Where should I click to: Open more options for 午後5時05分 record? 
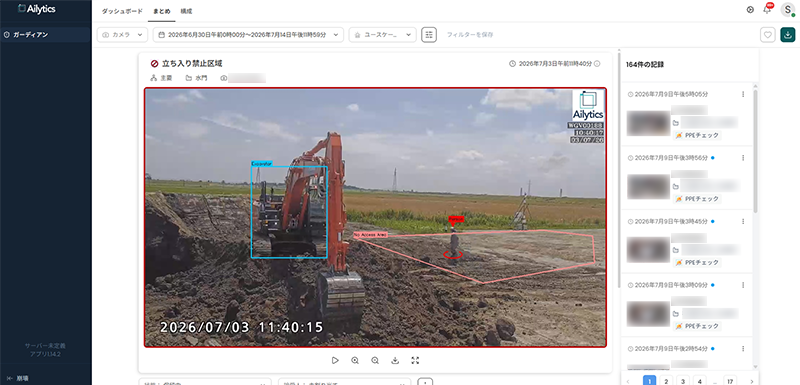pyautogui.click(x=743, y=94)
